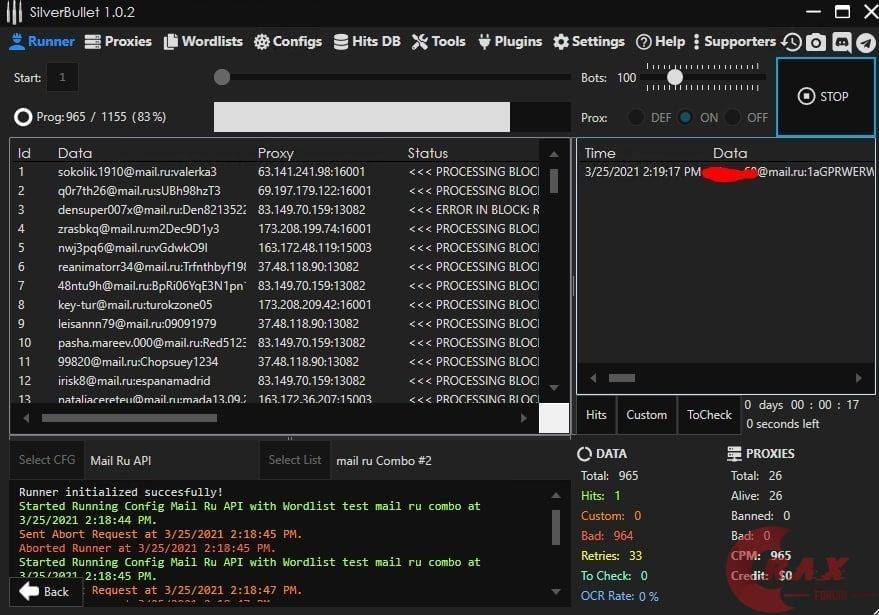This screenshot has height=615, width=879.
Task: Click the bot list scroll-down arrow
Action: (x=554, y=388)
